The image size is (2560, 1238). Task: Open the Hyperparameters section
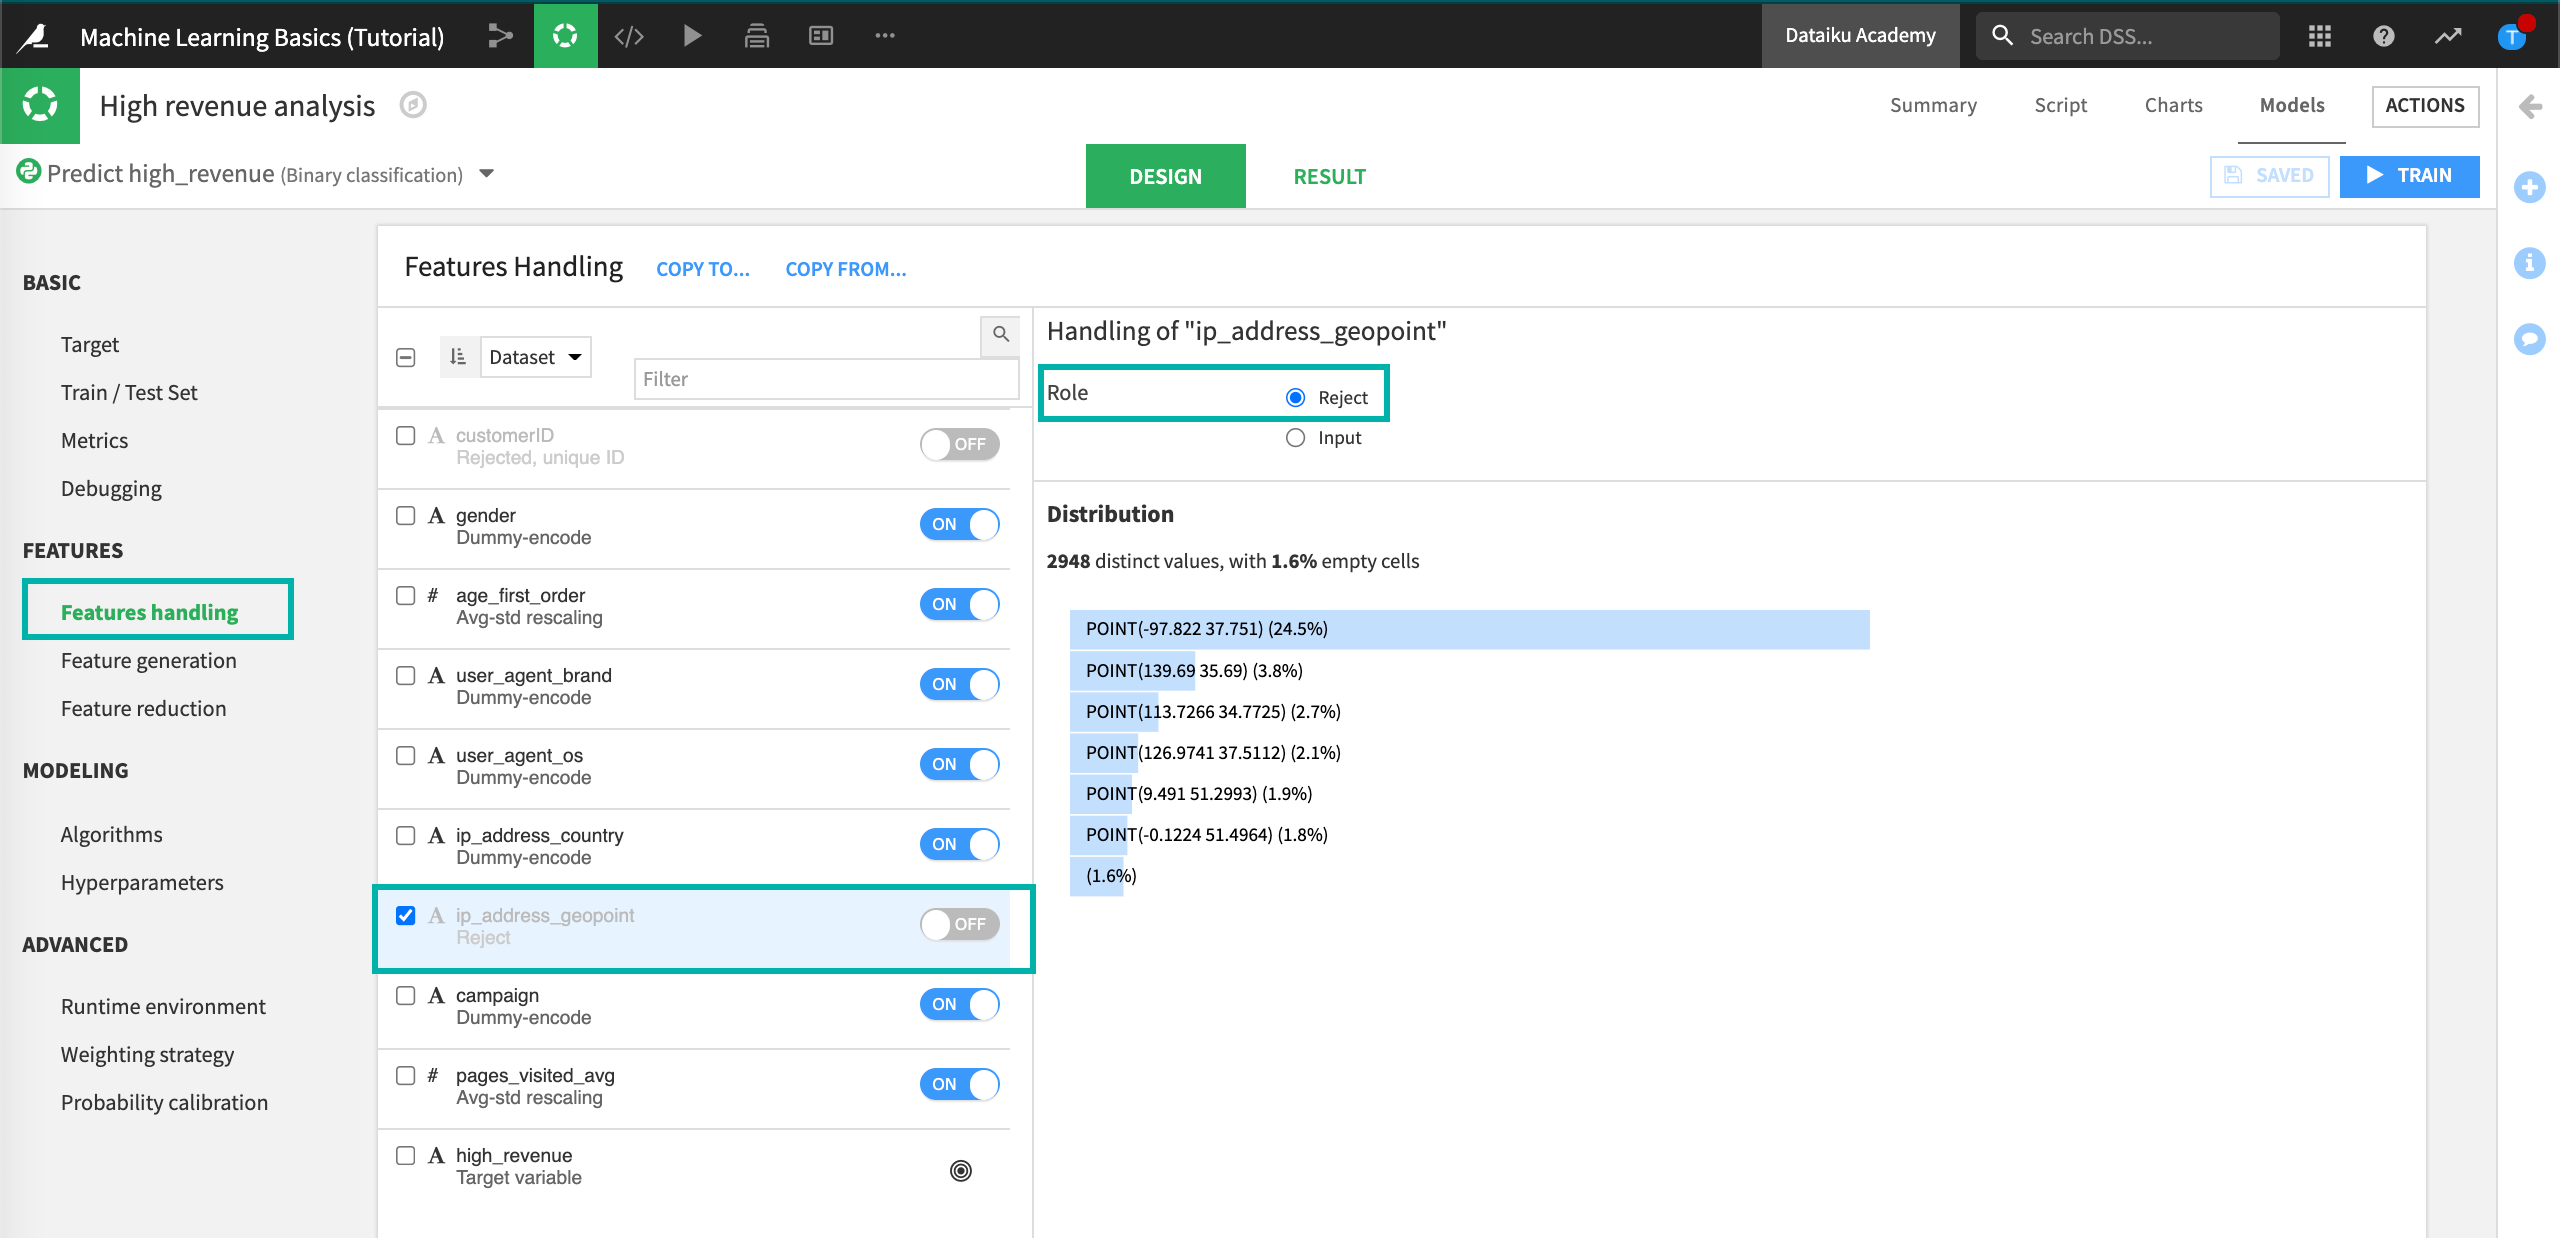(142, 883)
